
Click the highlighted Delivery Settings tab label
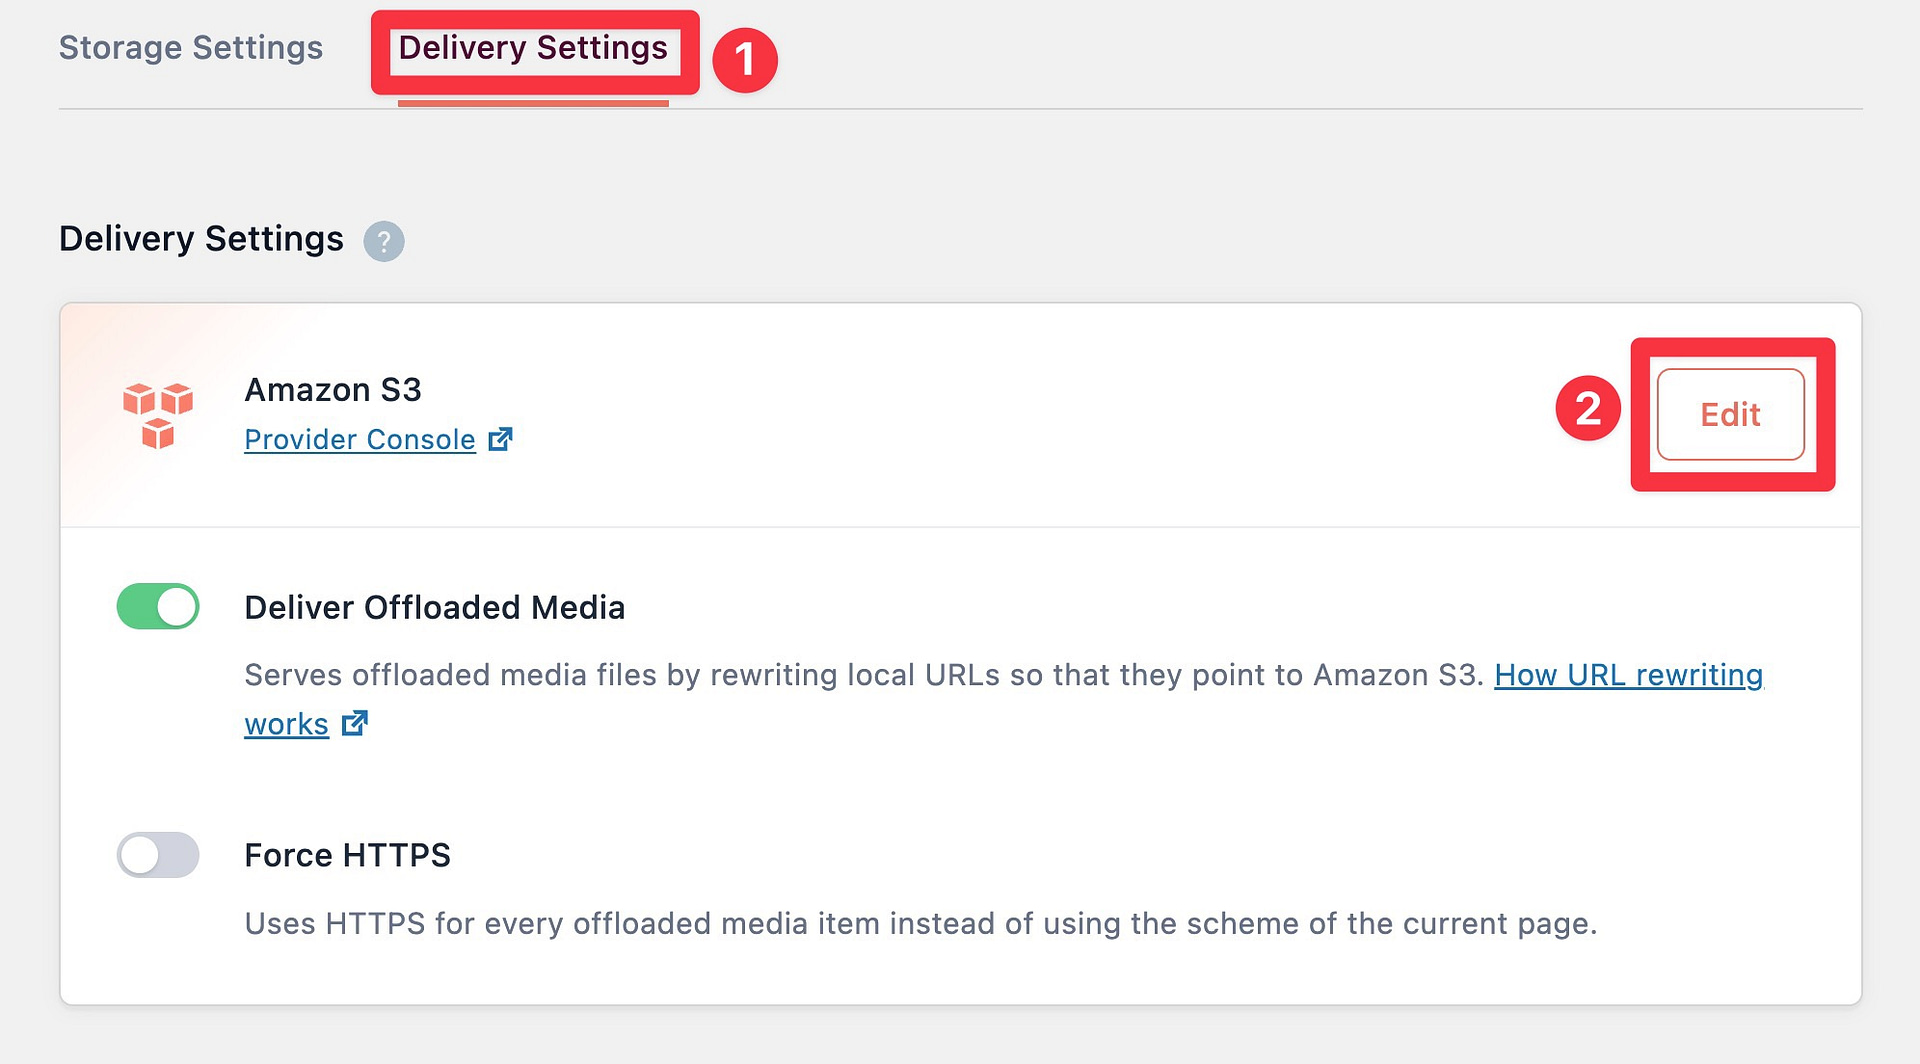[533, 47]
